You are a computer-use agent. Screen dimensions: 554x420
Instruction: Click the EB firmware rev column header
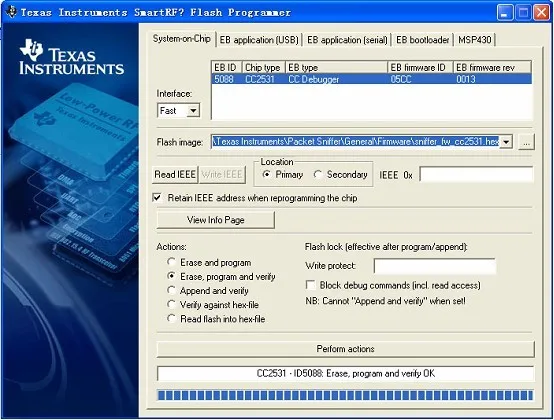[492, 67]
